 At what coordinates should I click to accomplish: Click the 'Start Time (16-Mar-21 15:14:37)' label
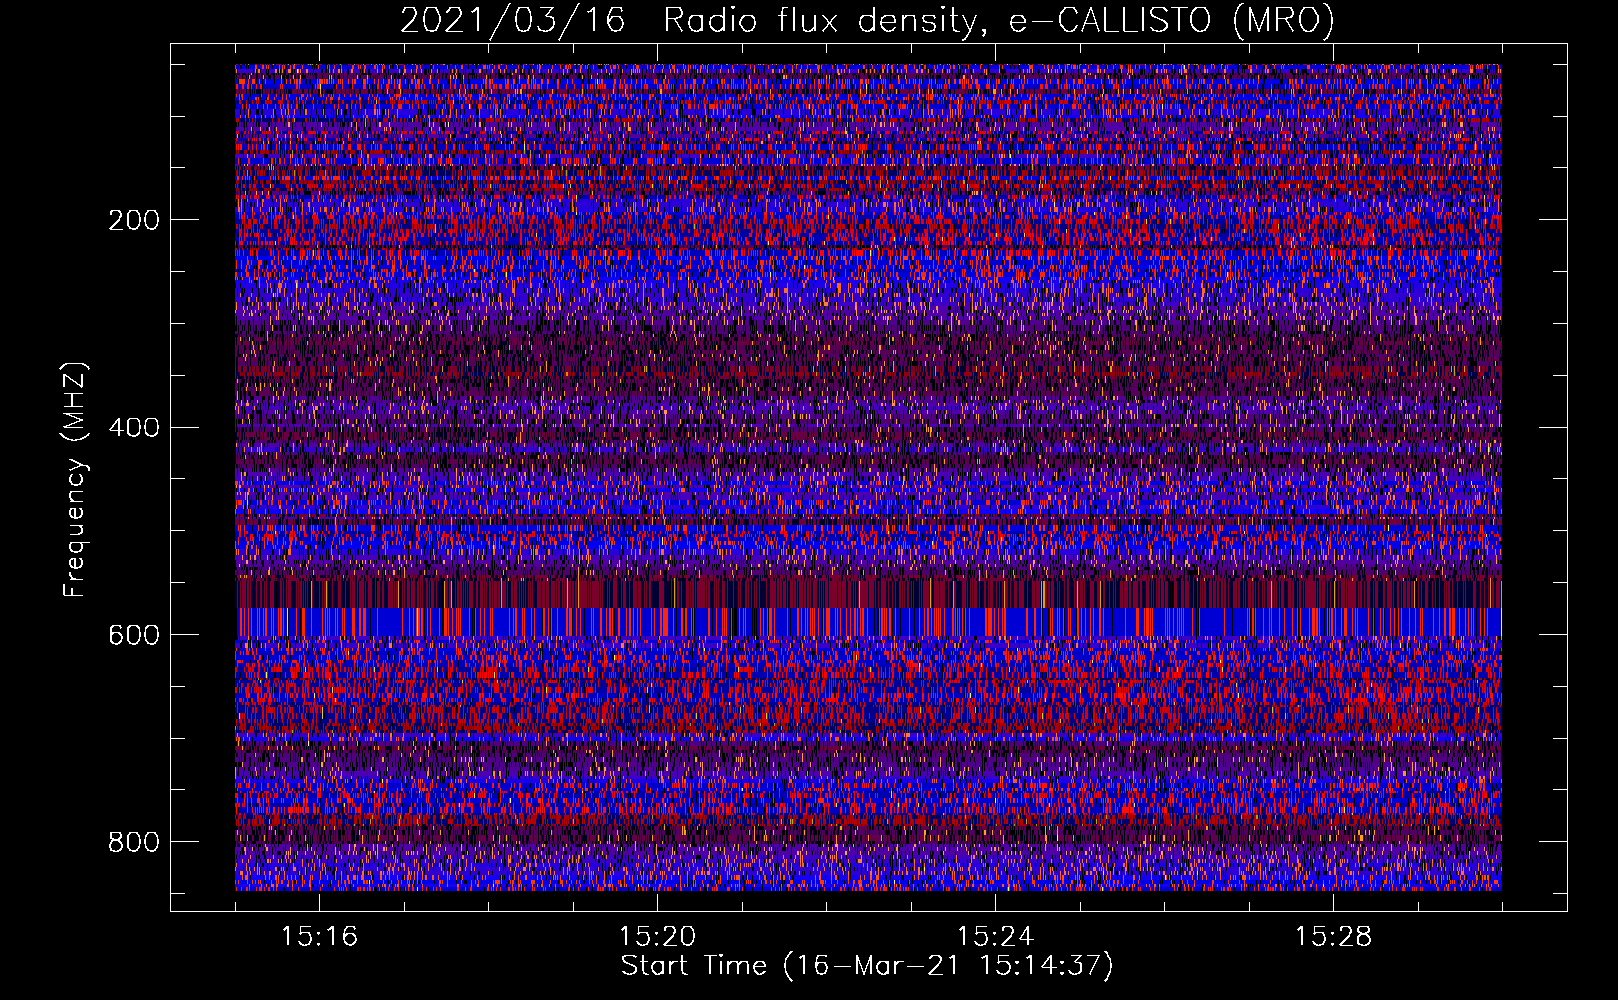(x=867, y=966)
